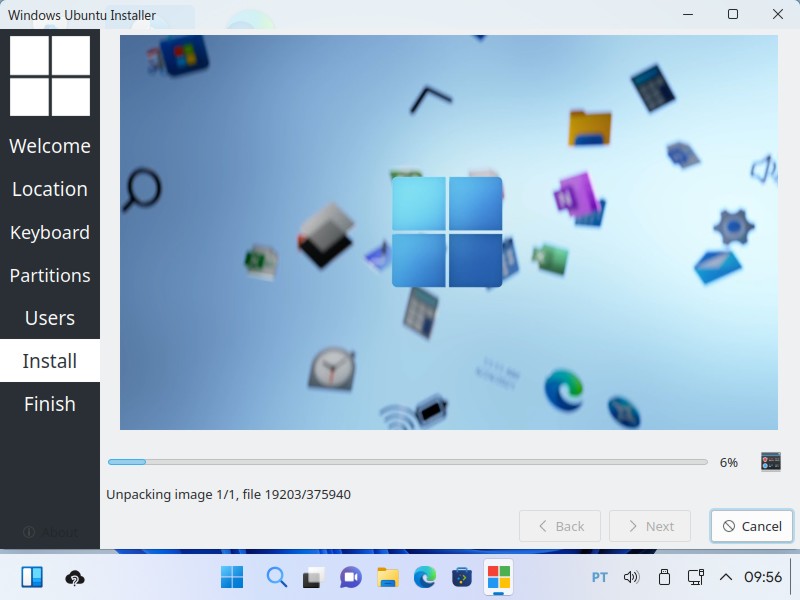Viewport: 800px width, 600px height.
Task: Click the Cancel button
Action: tap(752, 526)
